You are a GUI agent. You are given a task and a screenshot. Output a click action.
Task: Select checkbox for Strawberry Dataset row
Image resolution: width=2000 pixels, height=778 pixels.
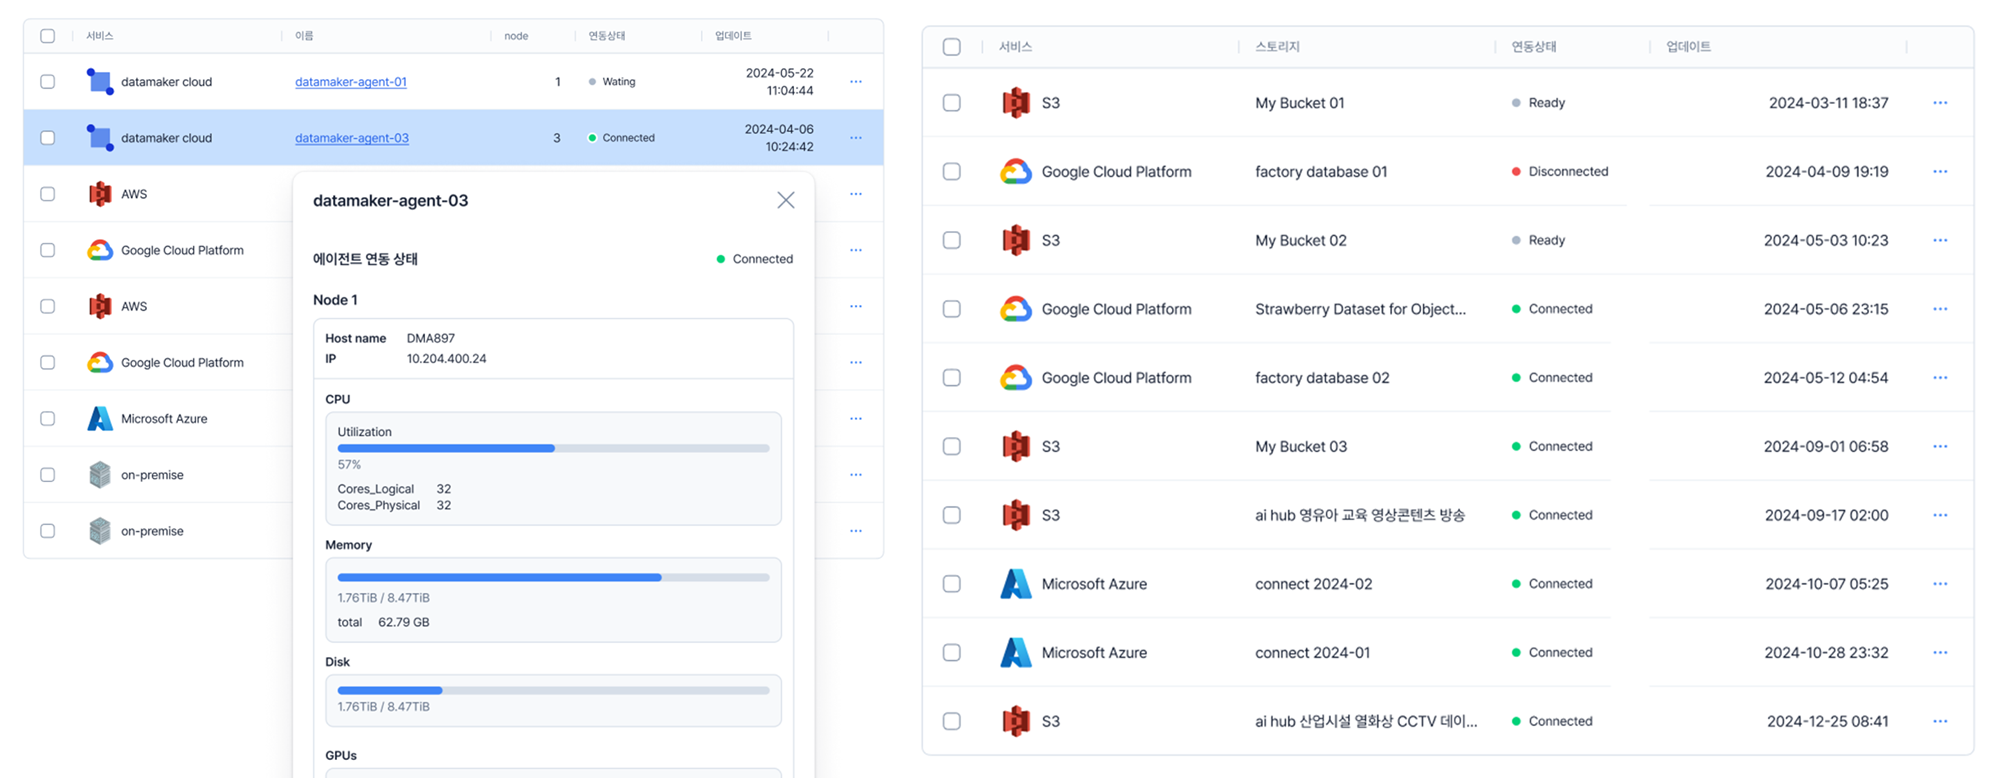(x=952, y=309)
